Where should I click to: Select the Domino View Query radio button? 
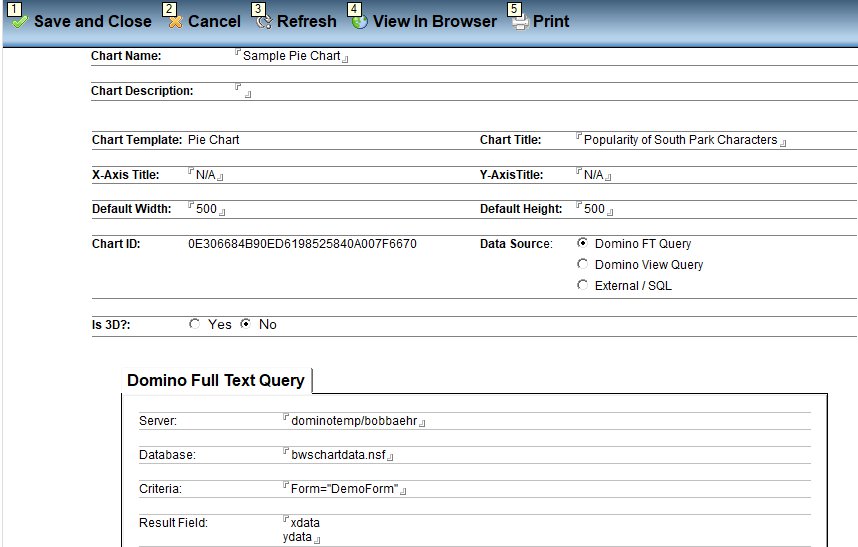coord(583,264)
